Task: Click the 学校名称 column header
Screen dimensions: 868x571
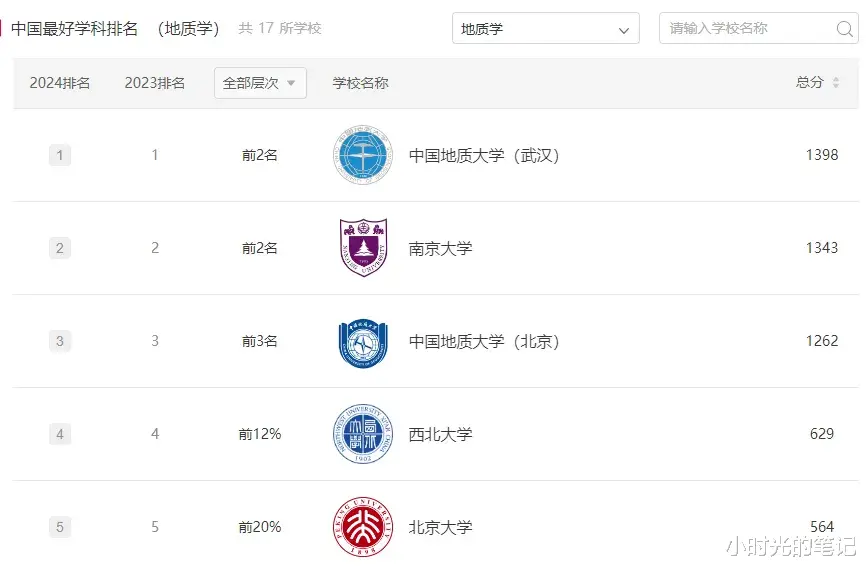Action: pos(360,83)
